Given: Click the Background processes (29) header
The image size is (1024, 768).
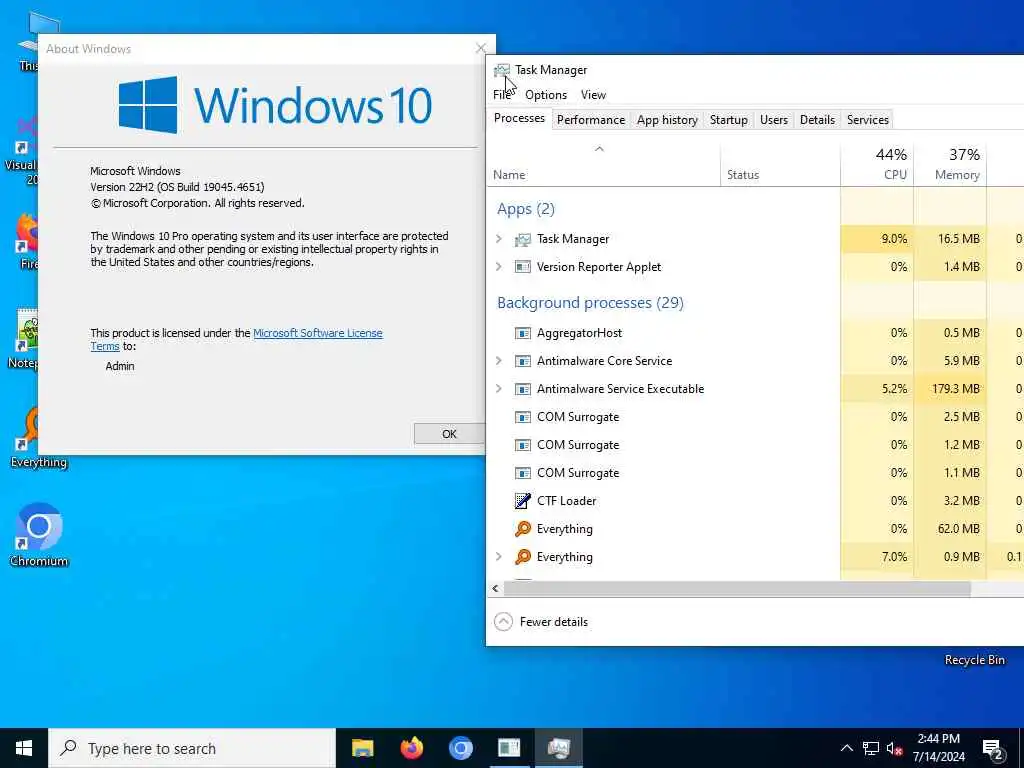Looking at the screenshot, I should [590, 303].
